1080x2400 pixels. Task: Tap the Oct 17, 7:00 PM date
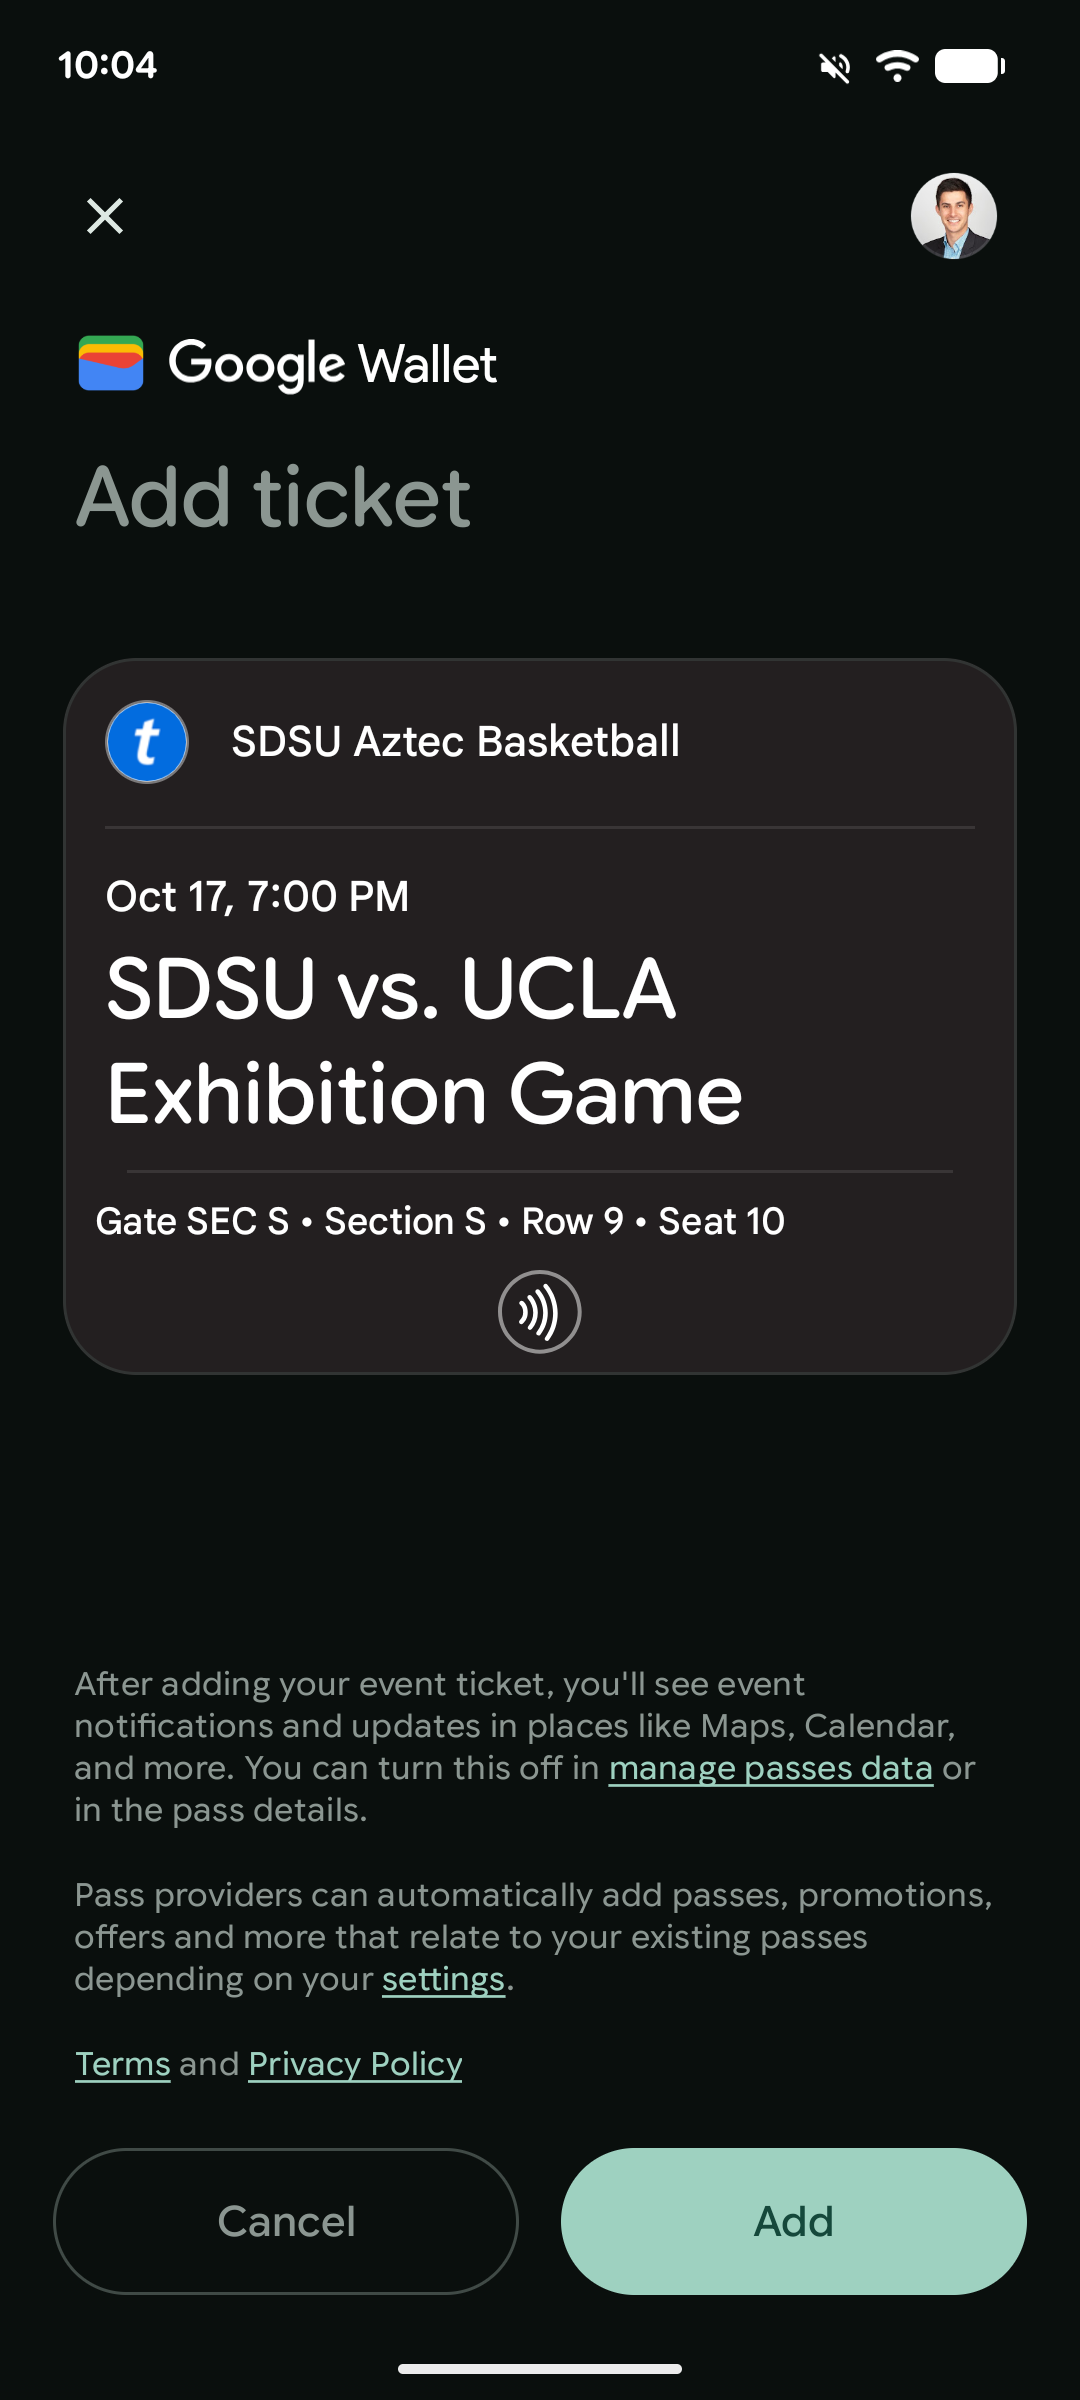pyautogui.click(x=258, y=896)
